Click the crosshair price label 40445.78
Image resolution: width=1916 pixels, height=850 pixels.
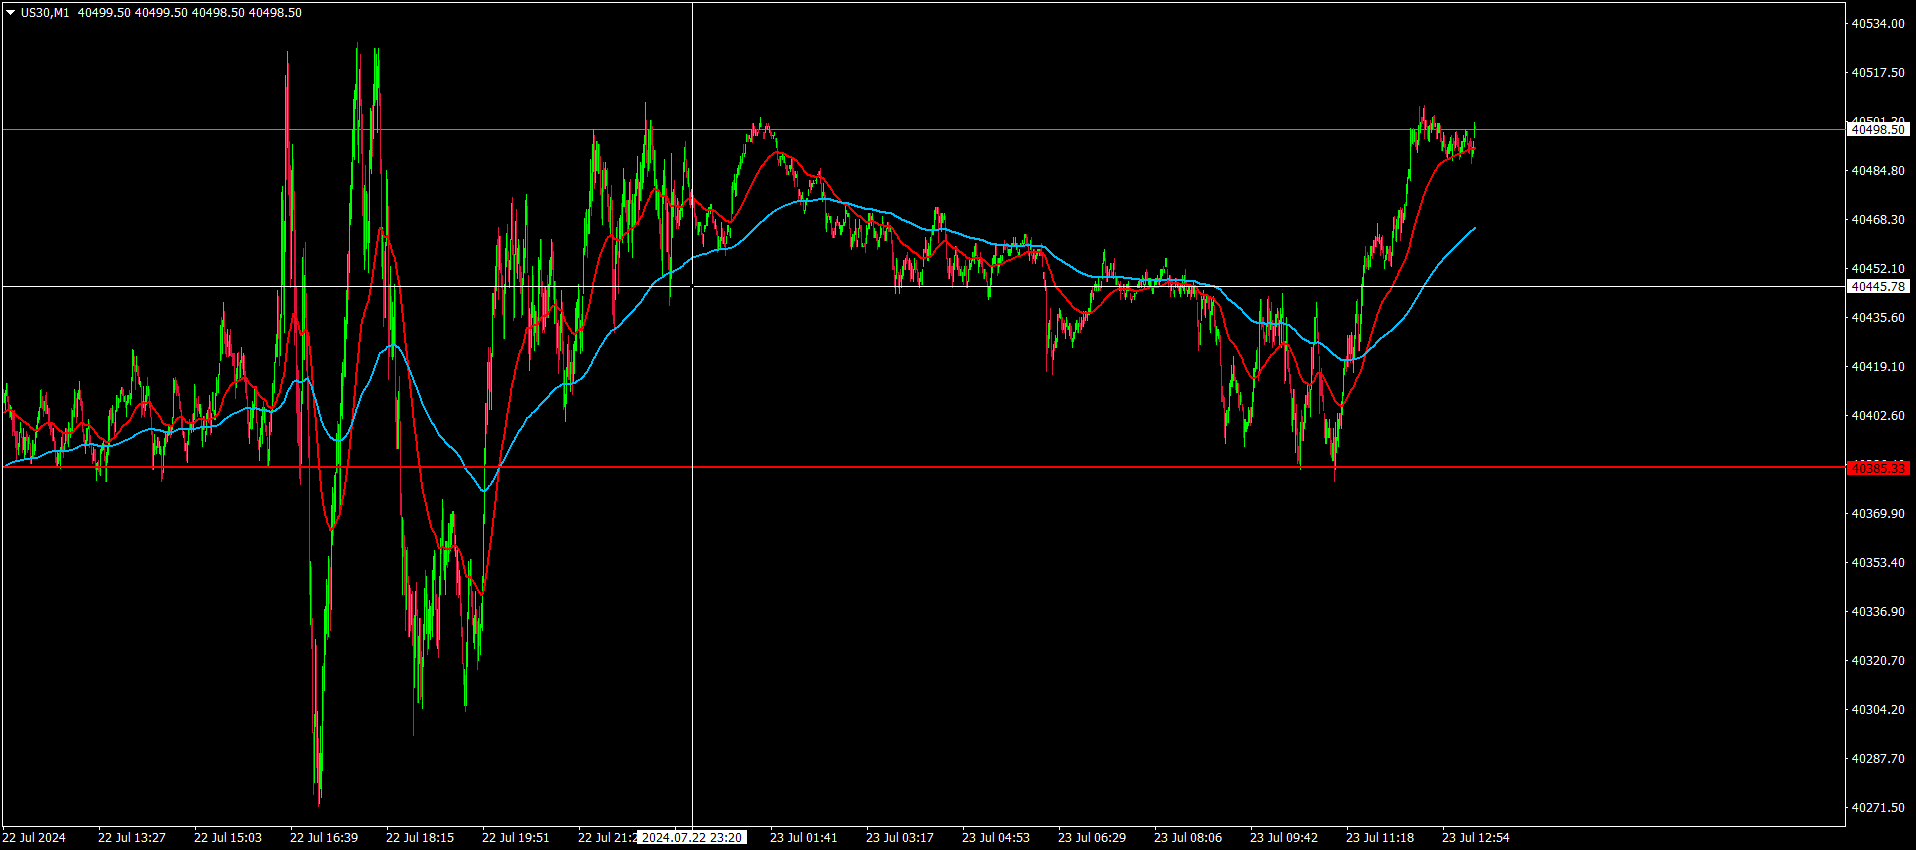click(1878, 287)
